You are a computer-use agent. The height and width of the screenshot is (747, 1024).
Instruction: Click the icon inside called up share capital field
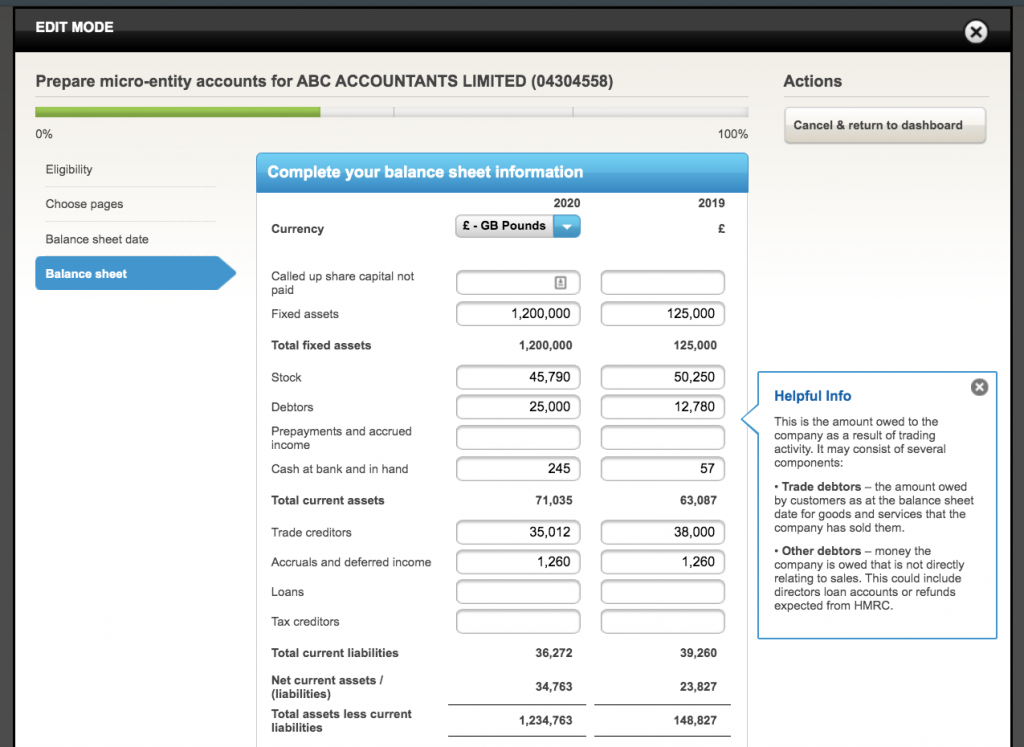[x=561, y=282]
